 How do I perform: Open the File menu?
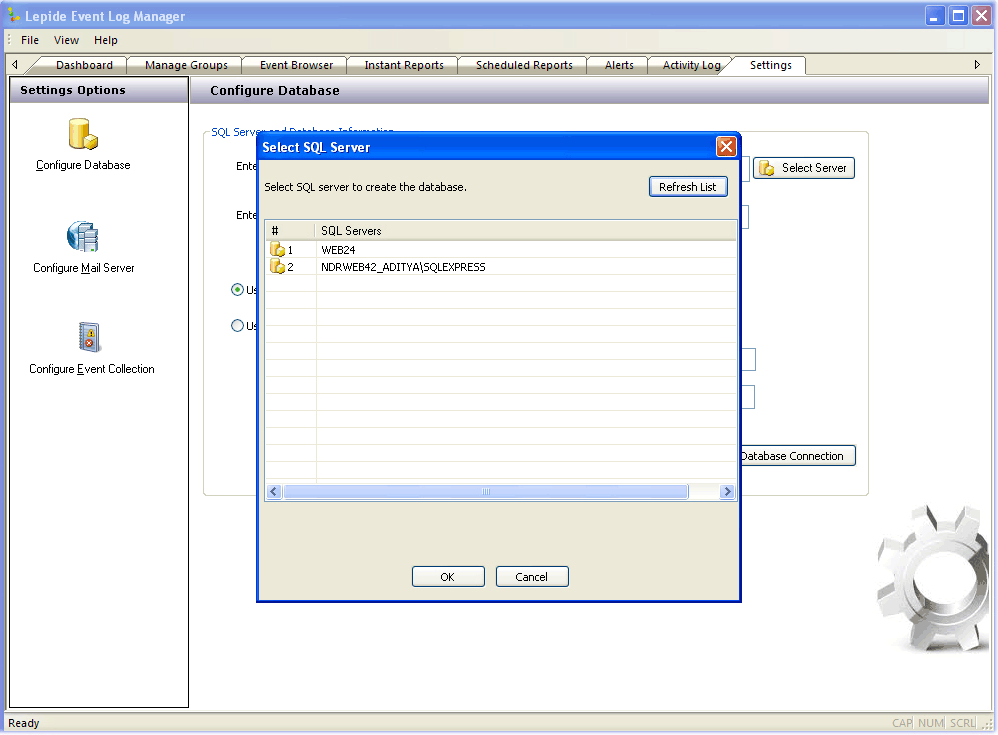30,40
